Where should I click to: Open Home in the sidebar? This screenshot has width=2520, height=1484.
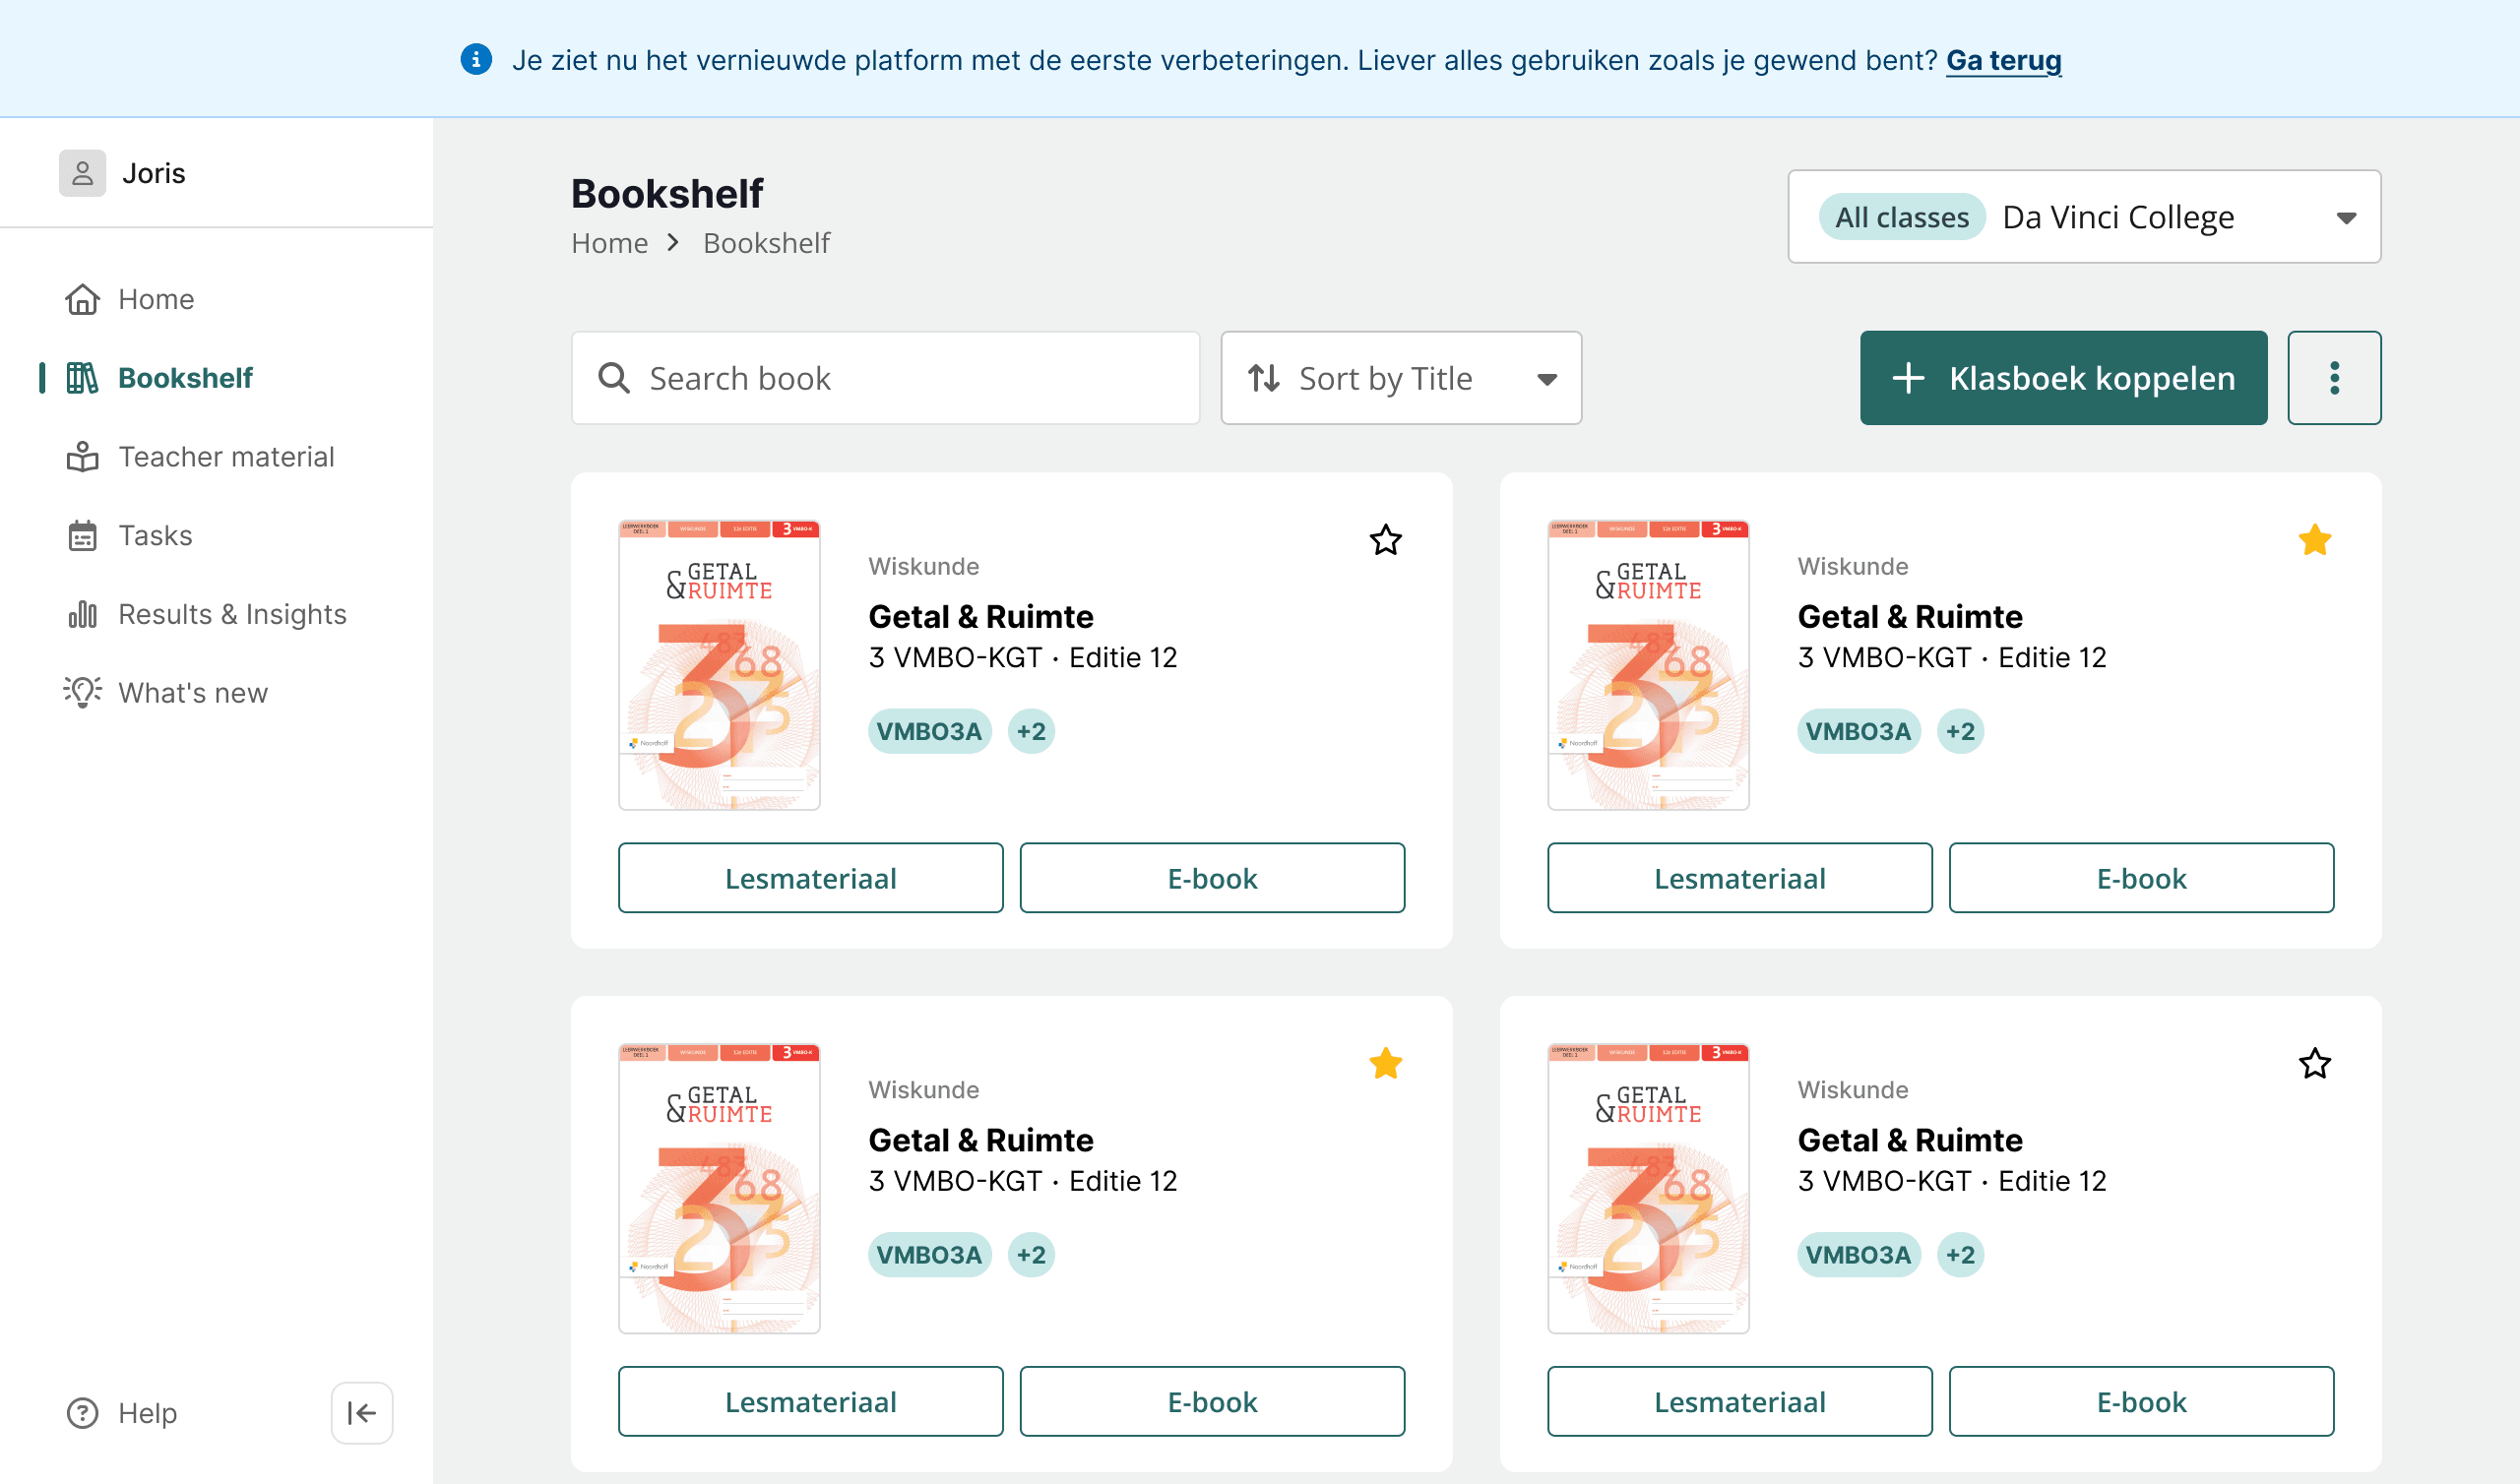click(130, 299)
